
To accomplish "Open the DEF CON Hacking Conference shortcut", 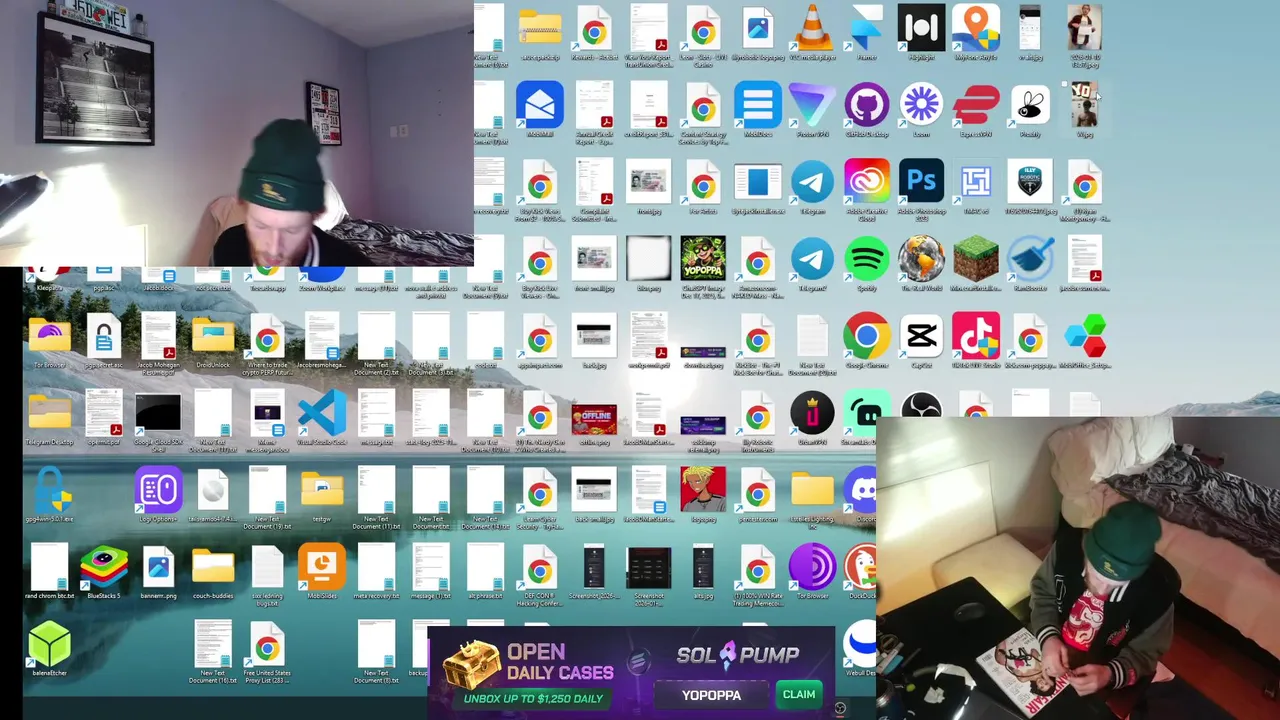I will pyautogui.click(x=540, y=569).
